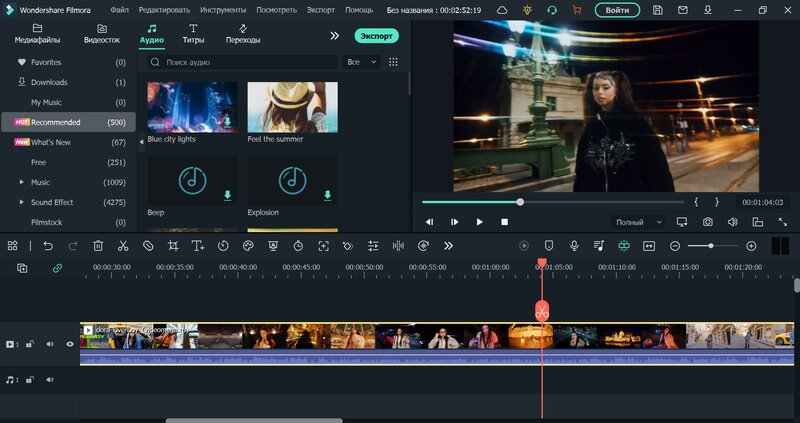
Task: Undo the last edit in timeline toolbar
Action: pyautogui.click(x=48, y=246)
